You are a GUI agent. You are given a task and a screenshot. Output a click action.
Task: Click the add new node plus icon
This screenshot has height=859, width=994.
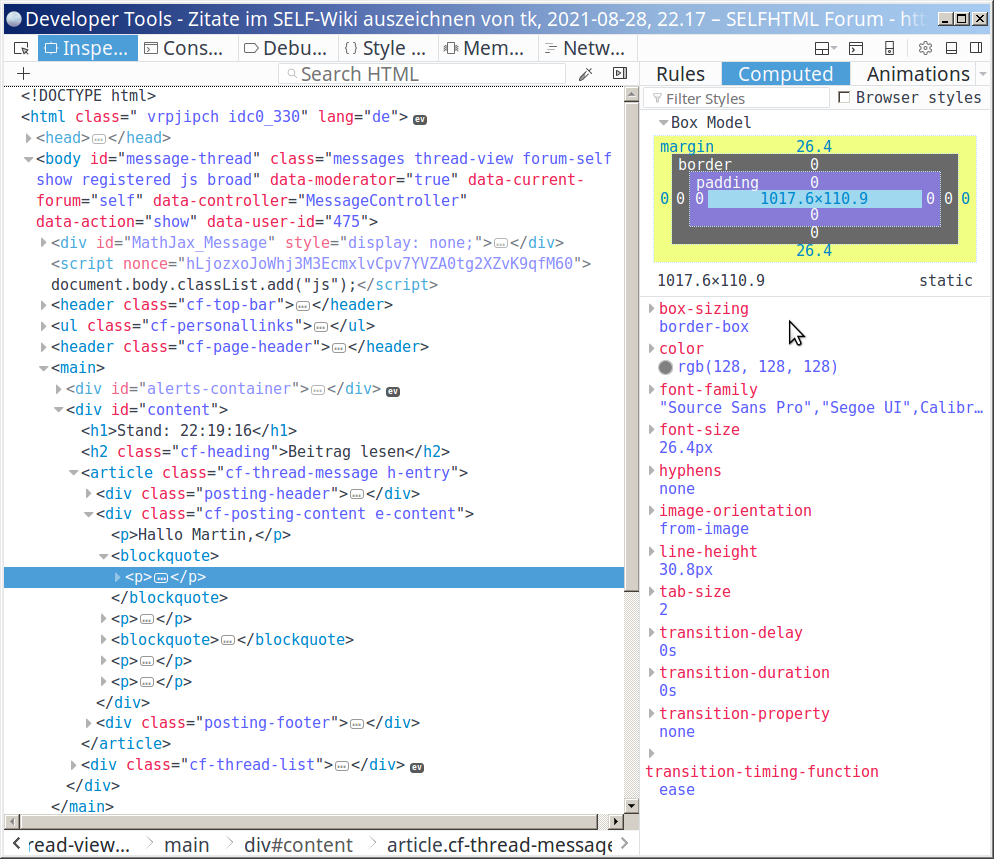click(24, 74)
